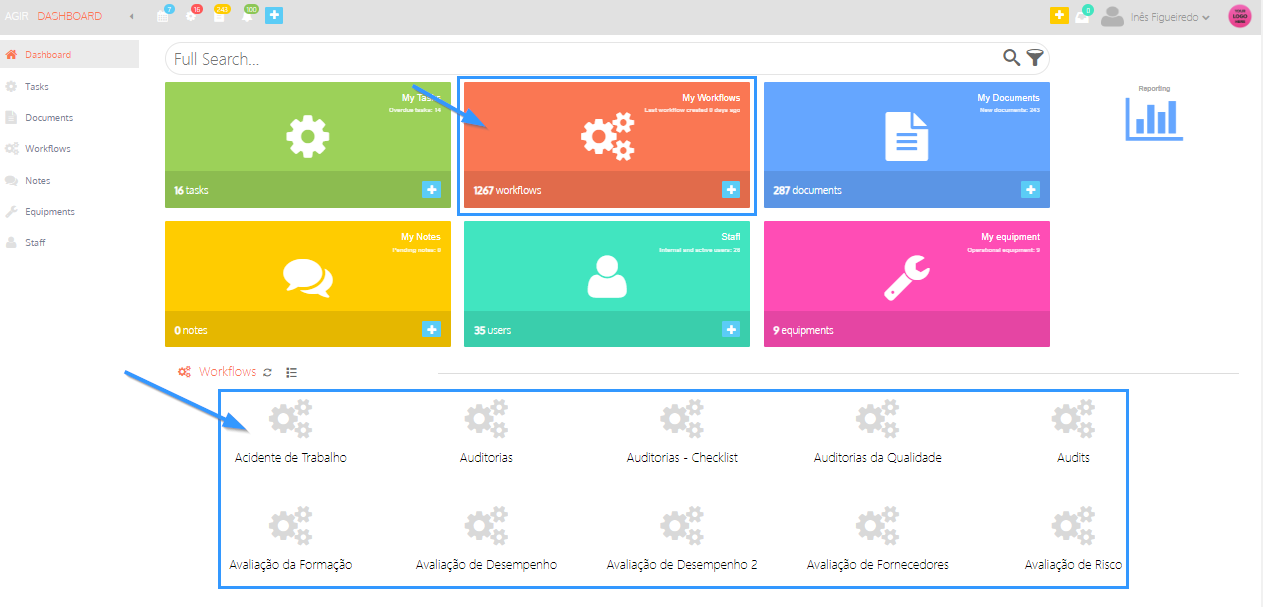Open the document icon with badge 243

click(220, 16)
